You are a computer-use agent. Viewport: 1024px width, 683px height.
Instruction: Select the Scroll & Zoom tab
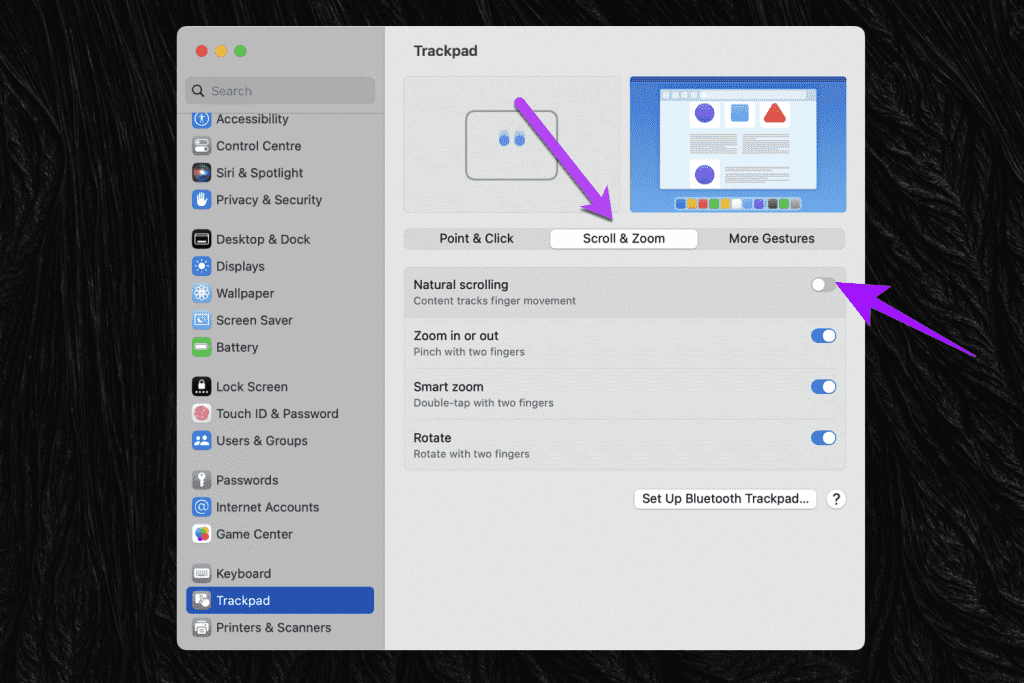tap(624, 238)
